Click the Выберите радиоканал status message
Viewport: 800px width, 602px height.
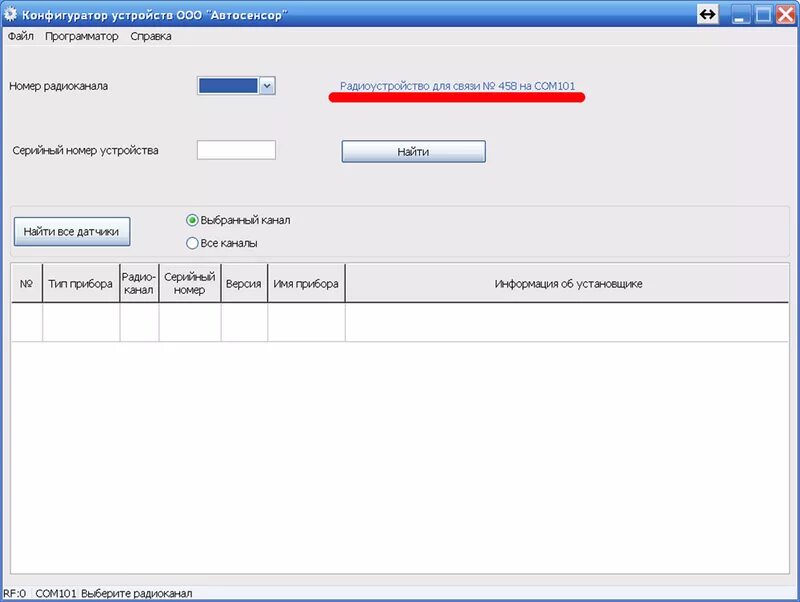point(137,593)
